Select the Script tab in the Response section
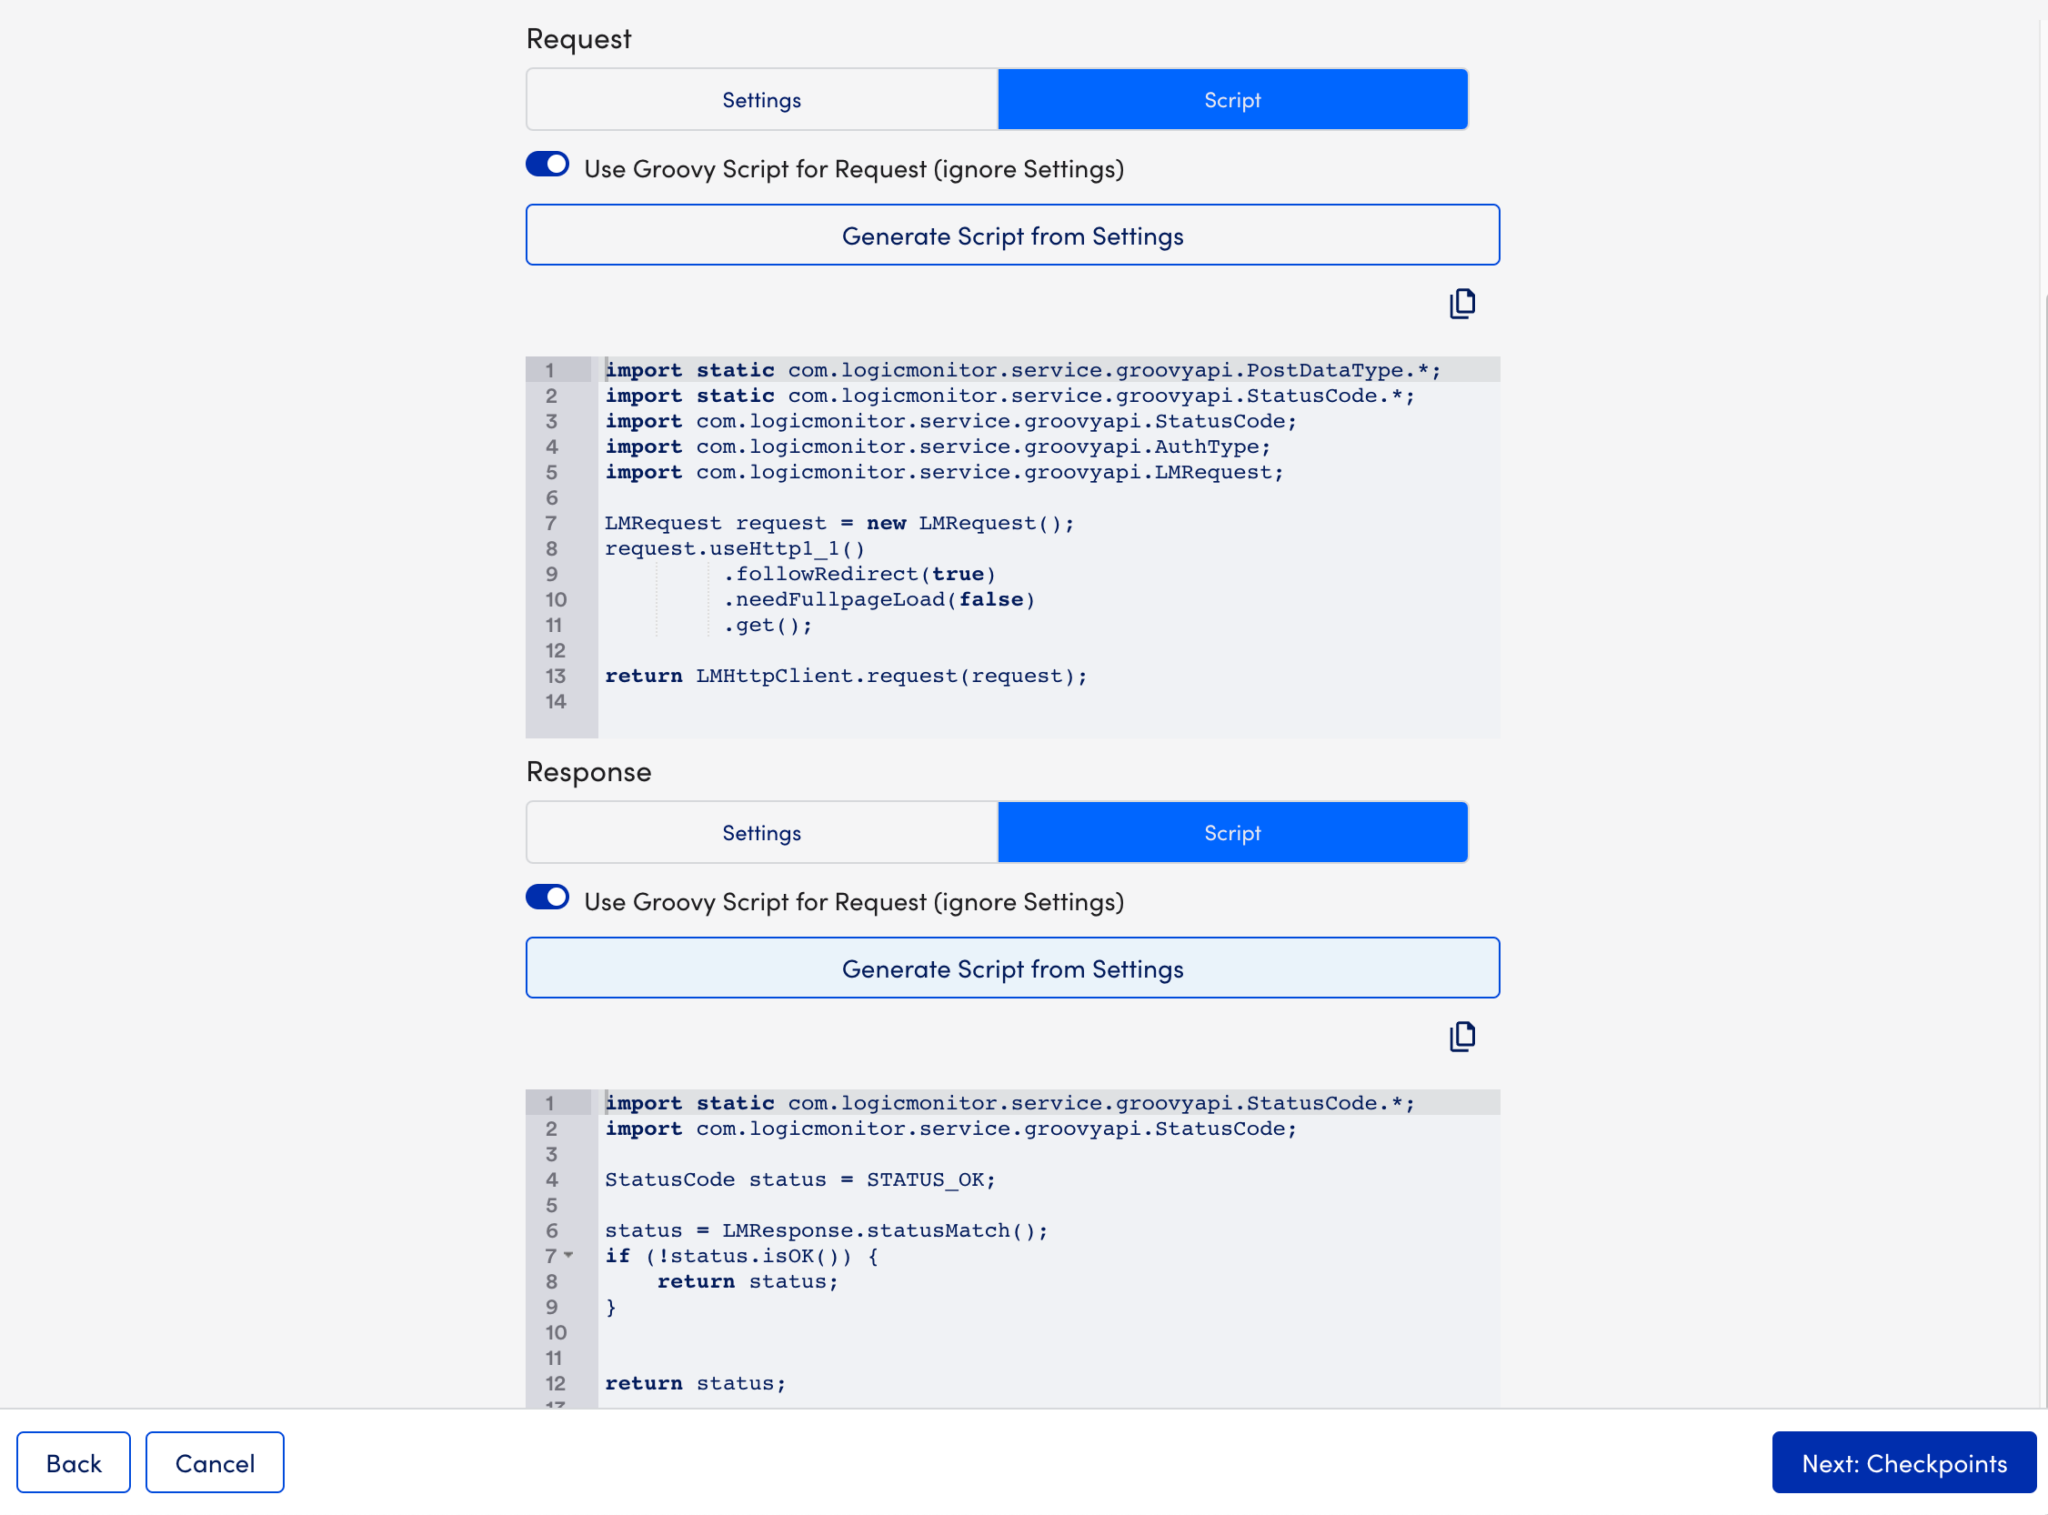The image size is (2048, 1515). pyautogui.click(x=1231, y=832)
